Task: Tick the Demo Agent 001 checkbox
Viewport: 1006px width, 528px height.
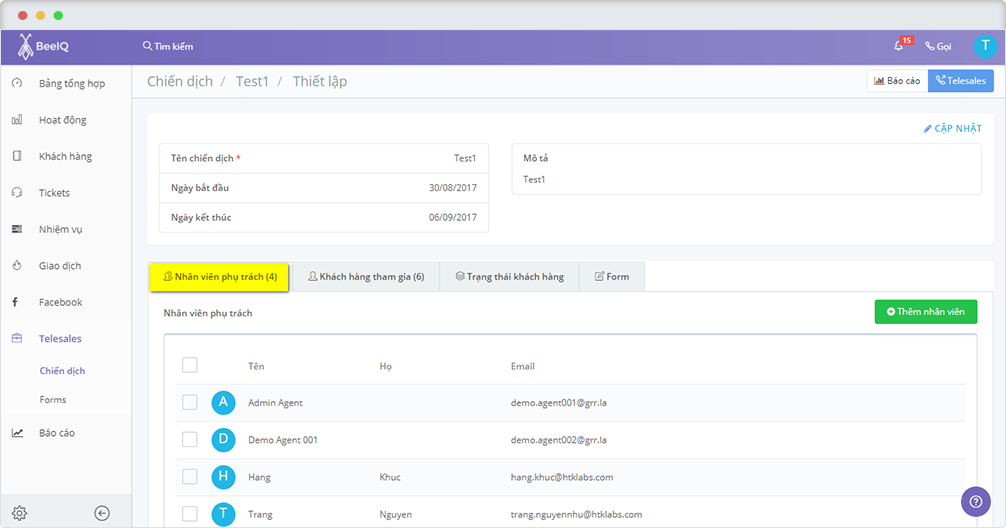Action: [190, 439]
